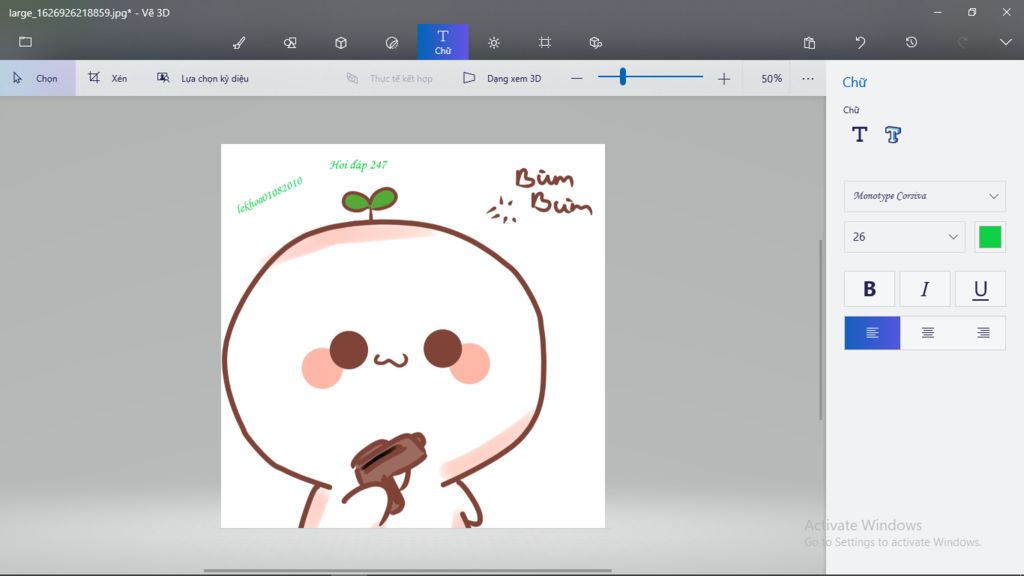Select the 2D text T icon
The height and width of the screenshot is (576, 1024).
point(859,135)
